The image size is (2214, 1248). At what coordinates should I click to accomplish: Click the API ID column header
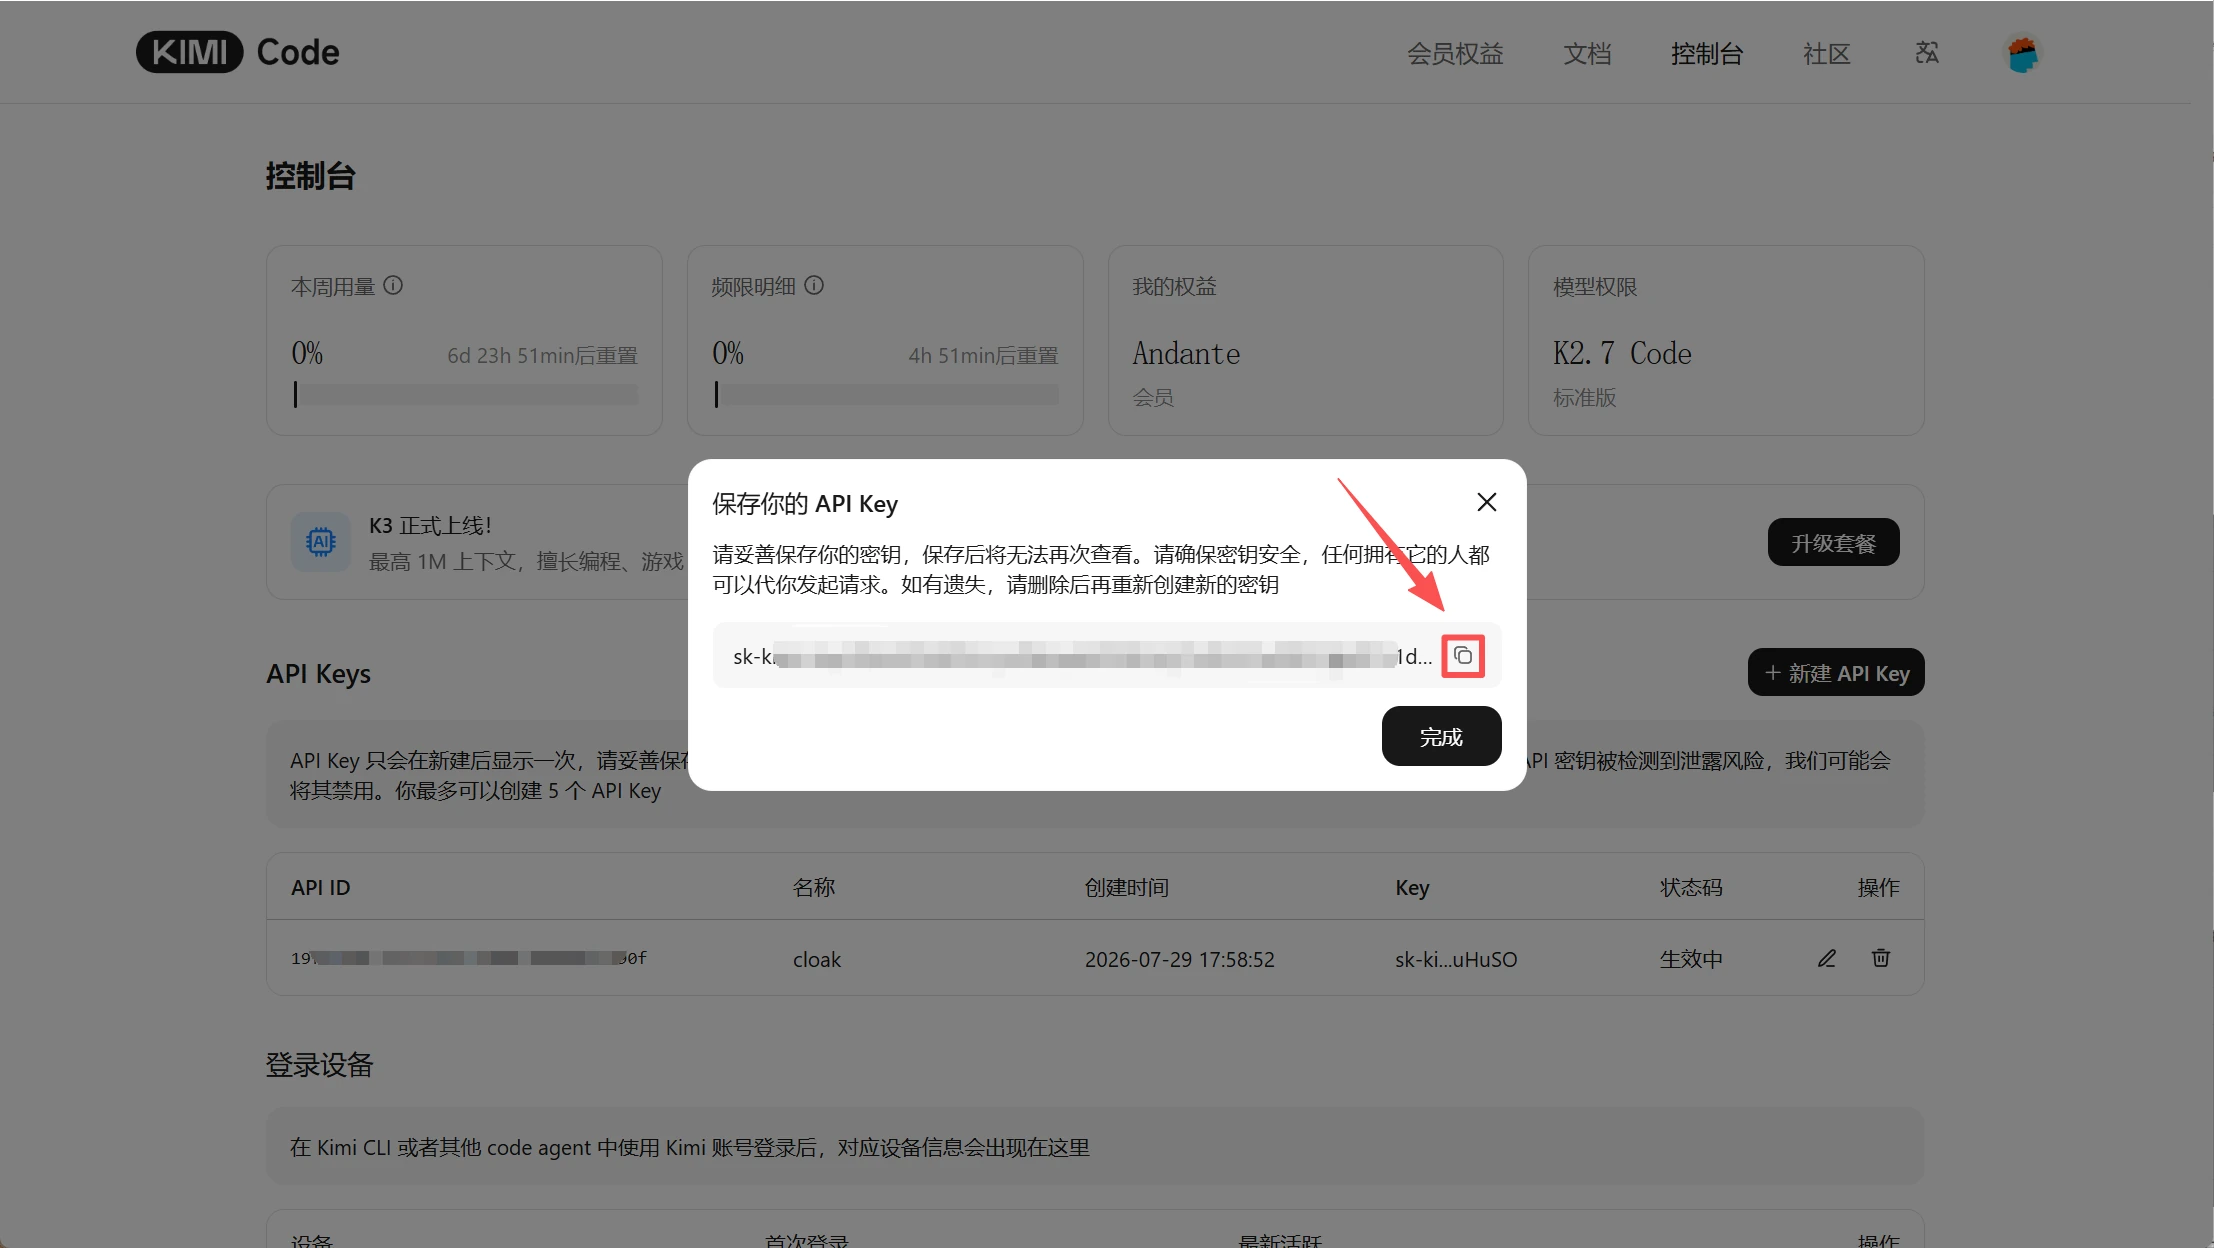coord(321,887)
